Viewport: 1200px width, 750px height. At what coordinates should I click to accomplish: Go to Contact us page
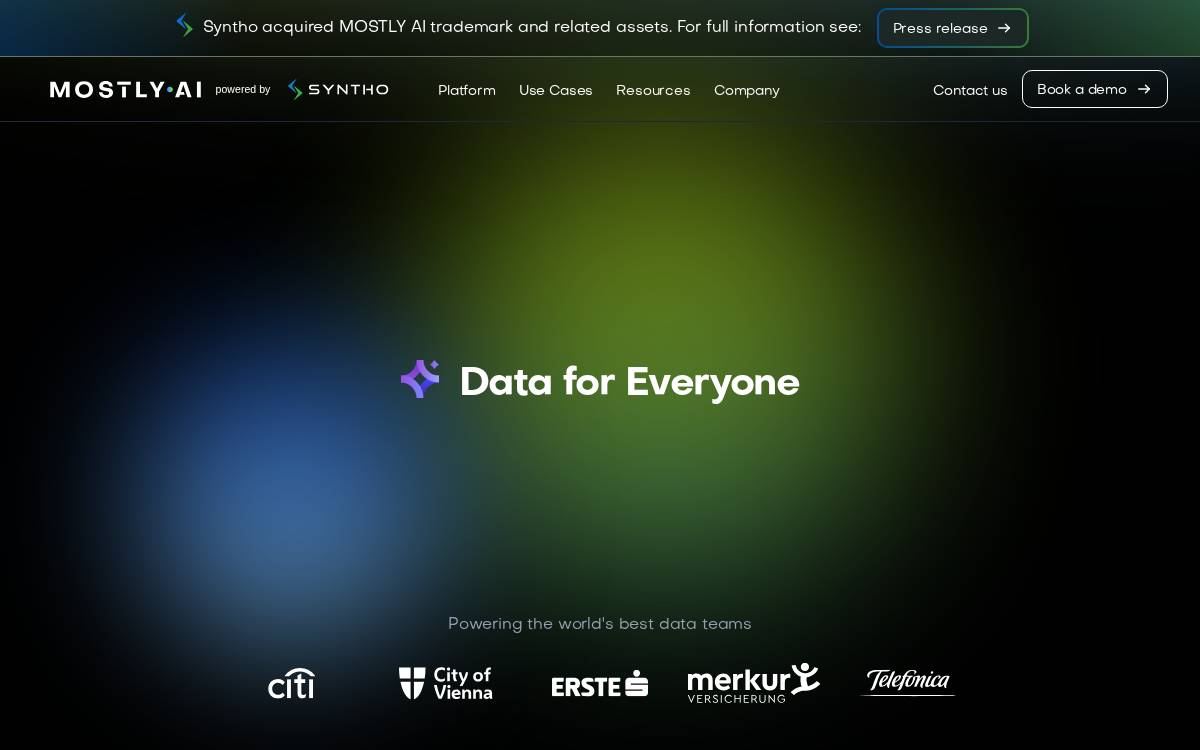[x=970, y=90]
